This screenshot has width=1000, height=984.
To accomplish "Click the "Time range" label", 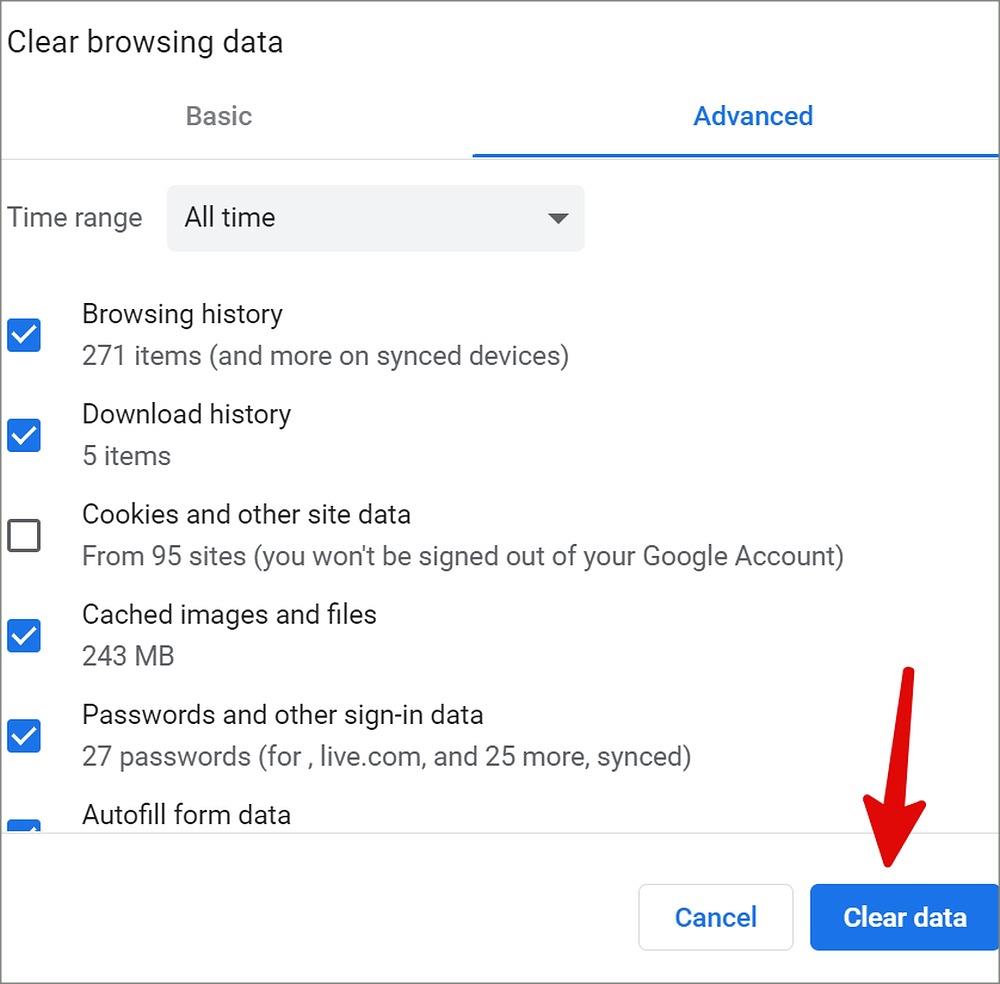I will point(75,218).
